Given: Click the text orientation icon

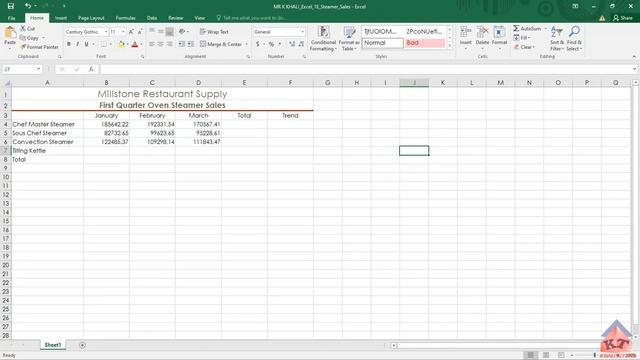Looking at the screenshot, I should pos(182,31).
